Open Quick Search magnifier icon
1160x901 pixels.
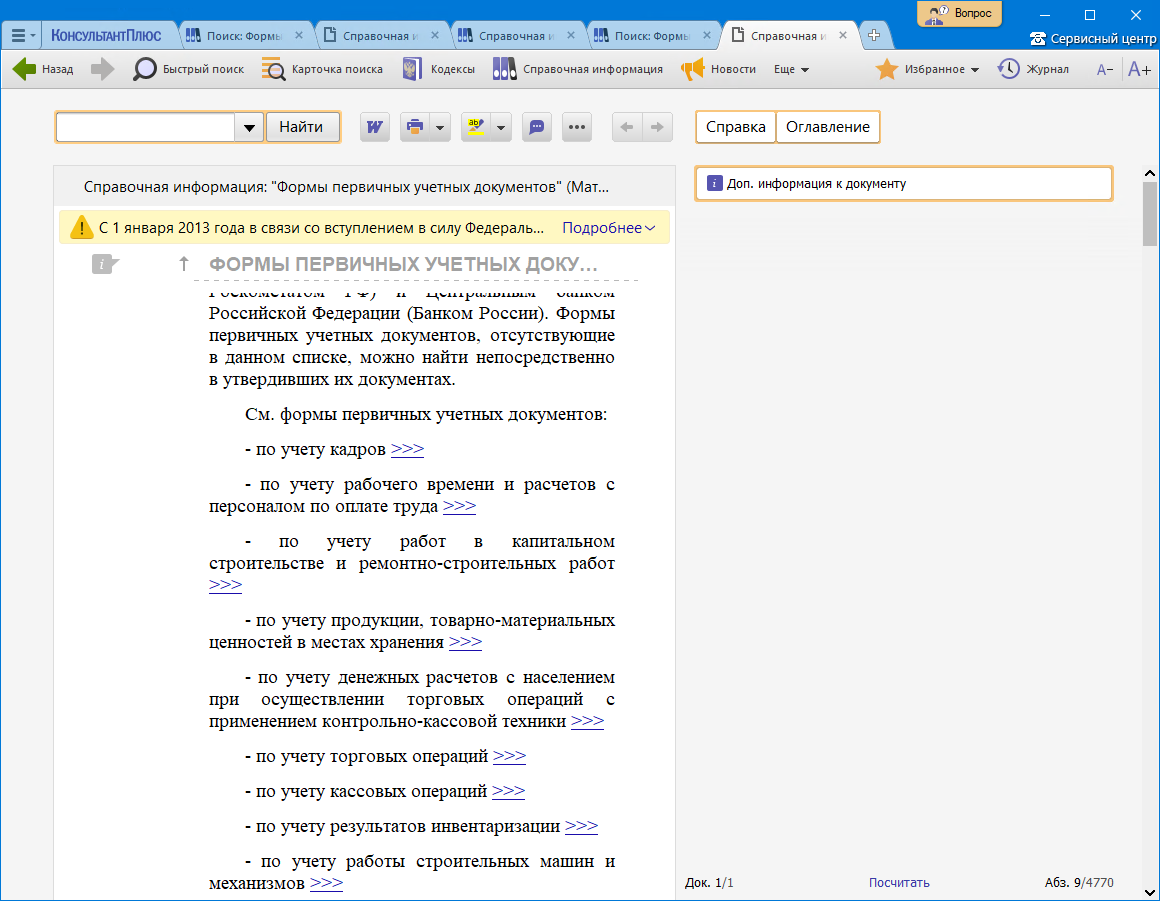(x=145, y=69)
